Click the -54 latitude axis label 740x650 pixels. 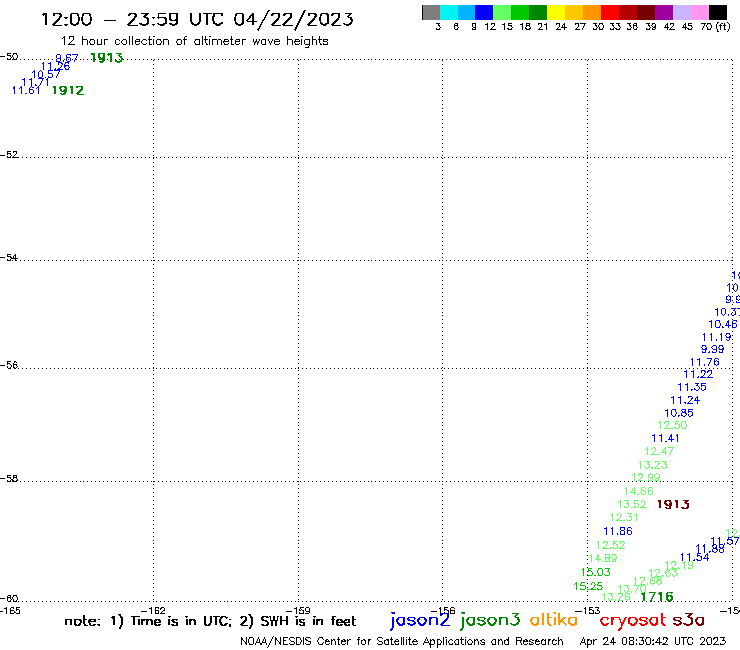9,258
